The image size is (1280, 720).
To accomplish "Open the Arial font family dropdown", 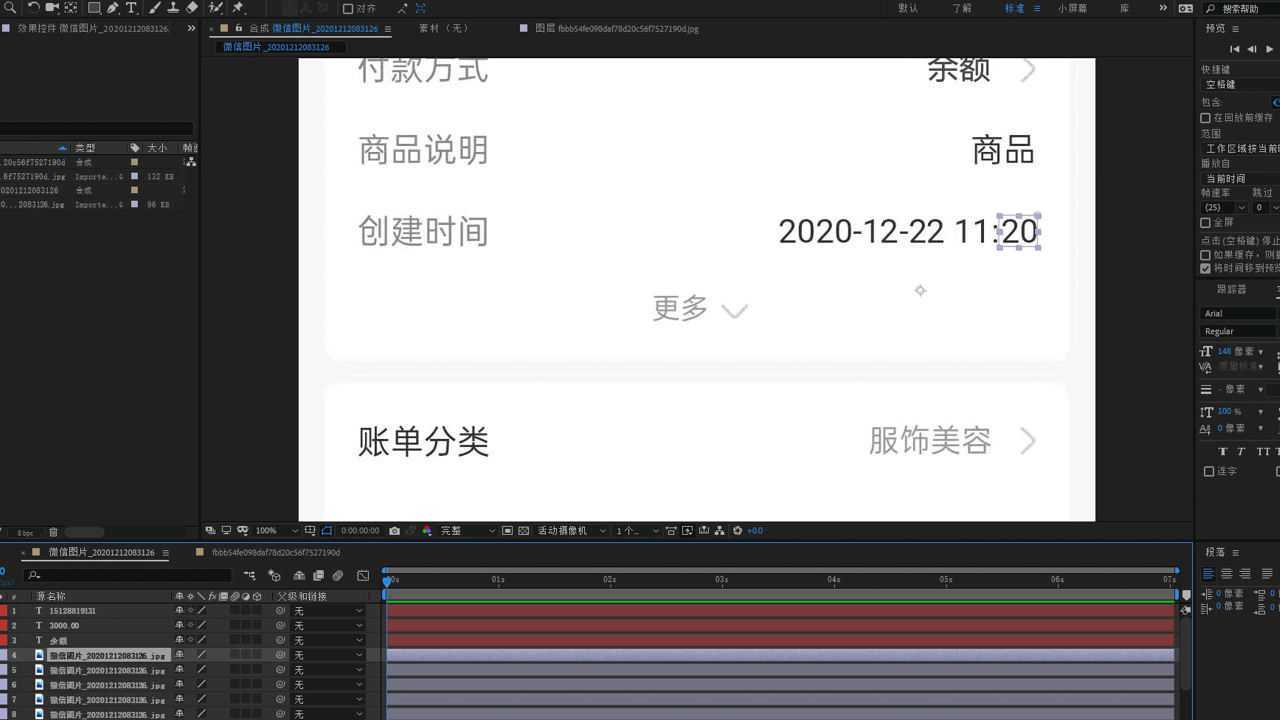I will 1240,313.
